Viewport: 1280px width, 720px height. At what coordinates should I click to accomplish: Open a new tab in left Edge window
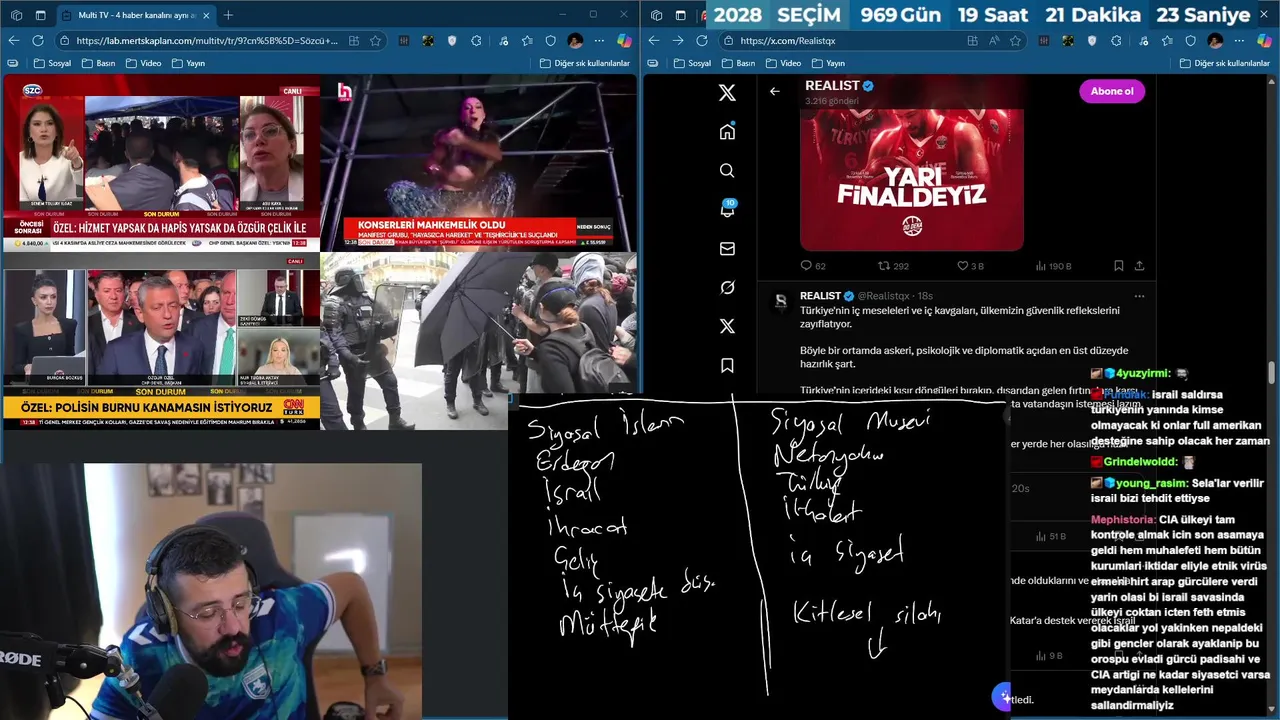pos(228,15)
